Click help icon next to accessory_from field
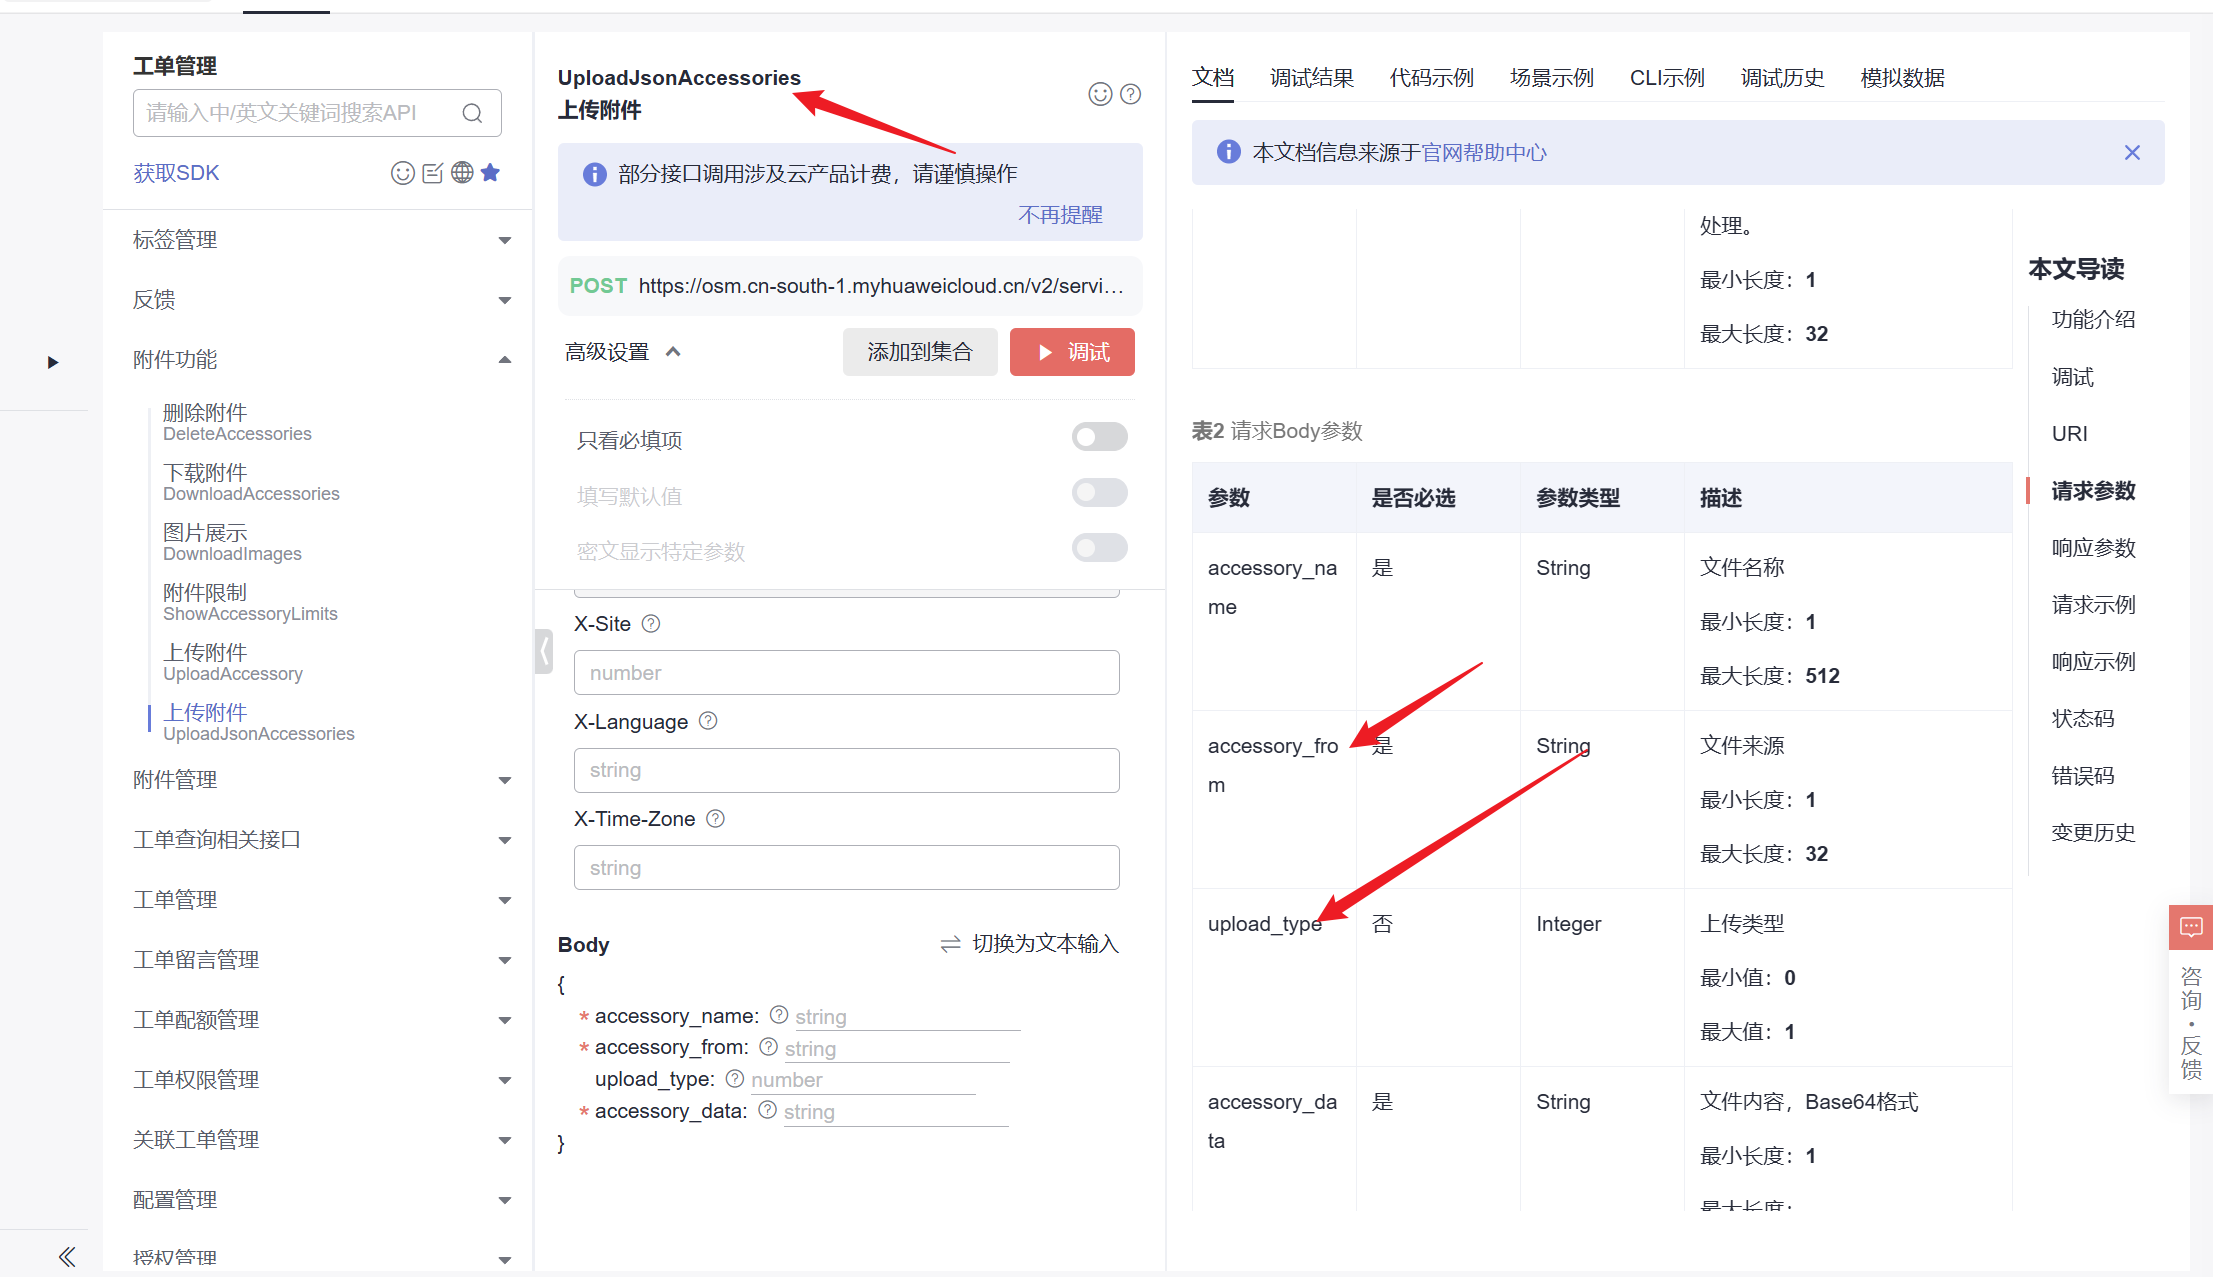Screen dimensions: 2213x1277 (768, 1047)
